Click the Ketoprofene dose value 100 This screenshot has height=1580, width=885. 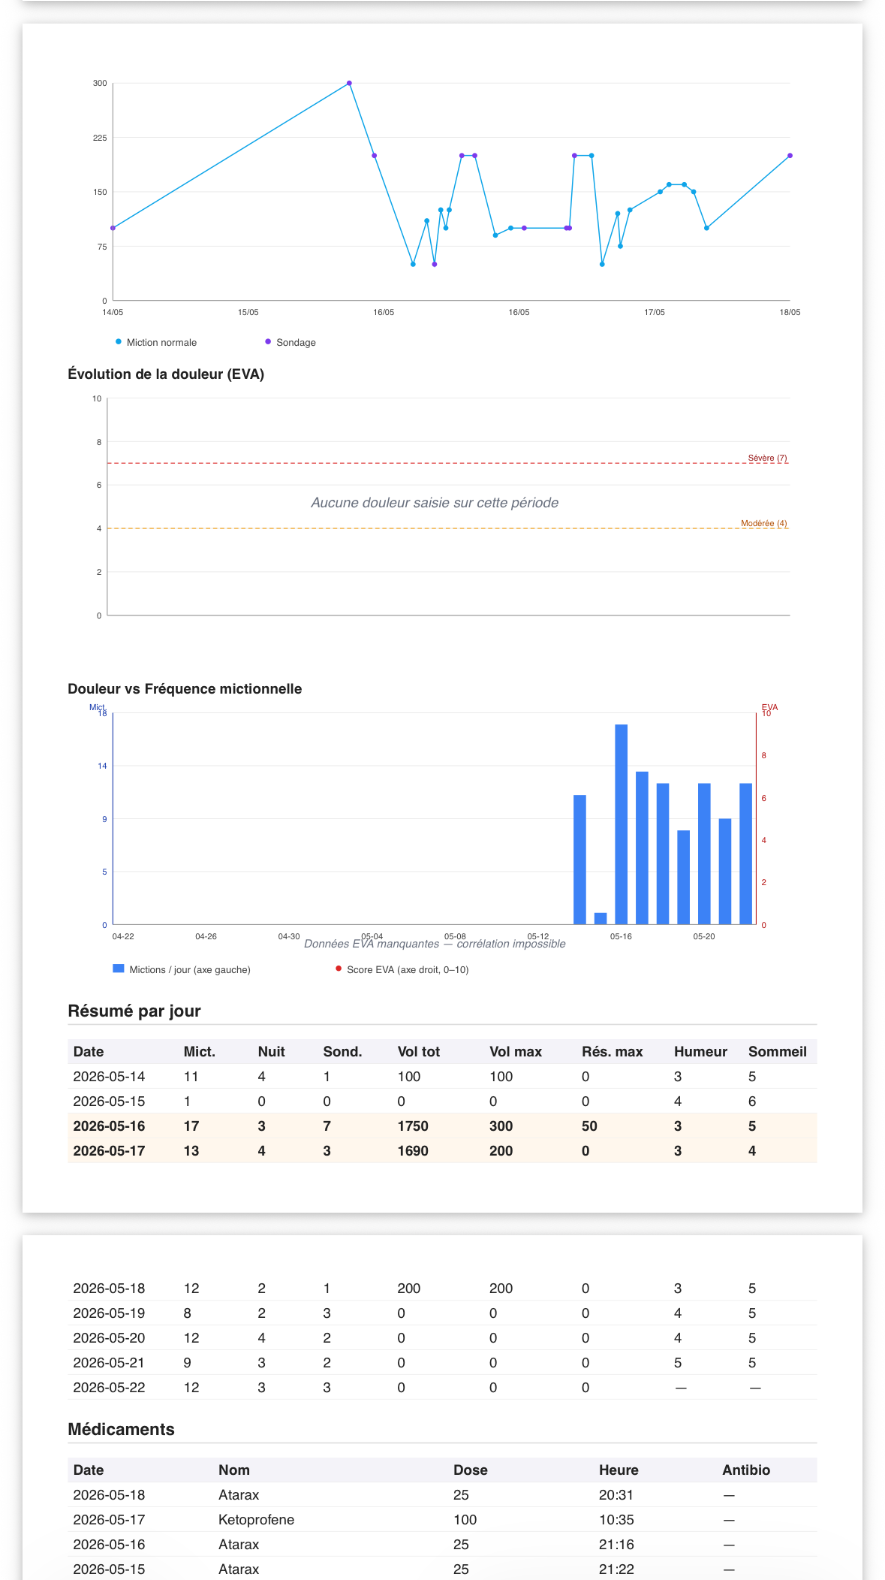point(465,1520)
